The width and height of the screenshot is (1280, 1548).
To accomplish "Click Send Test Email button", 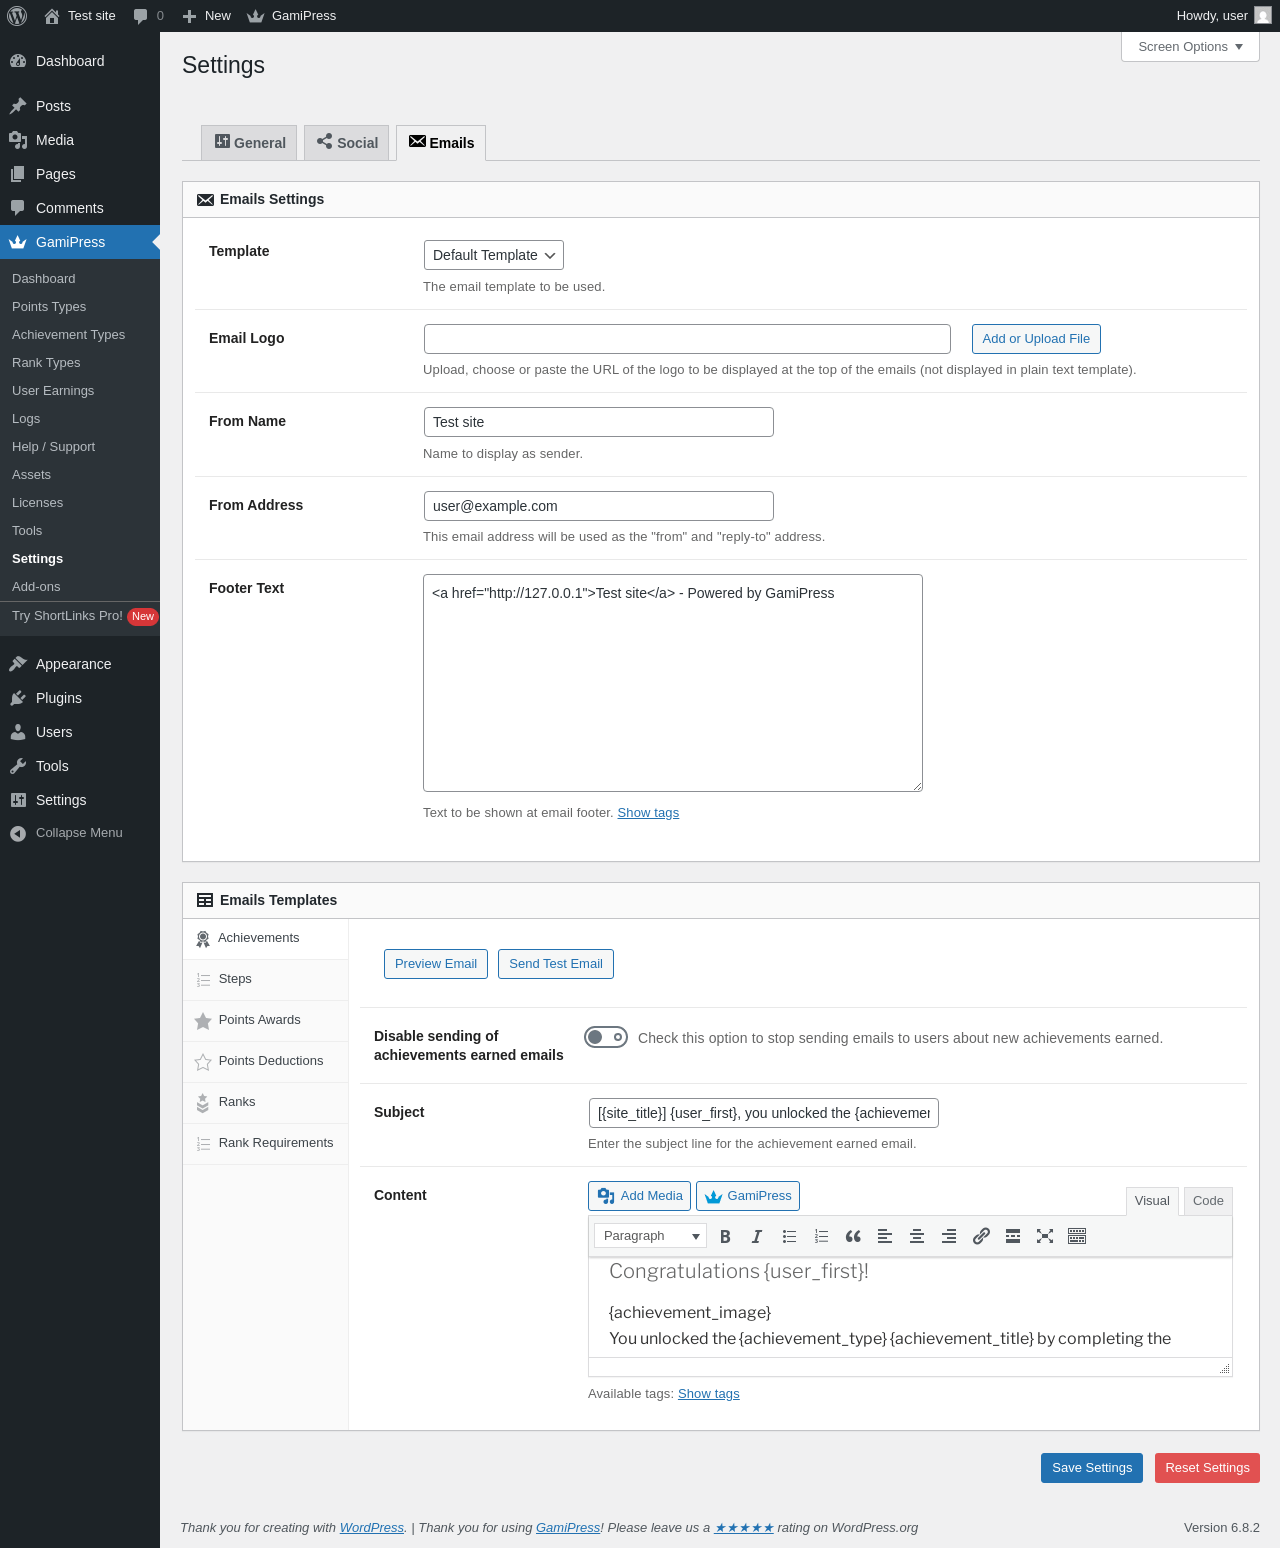I will [x=556, y=964].
